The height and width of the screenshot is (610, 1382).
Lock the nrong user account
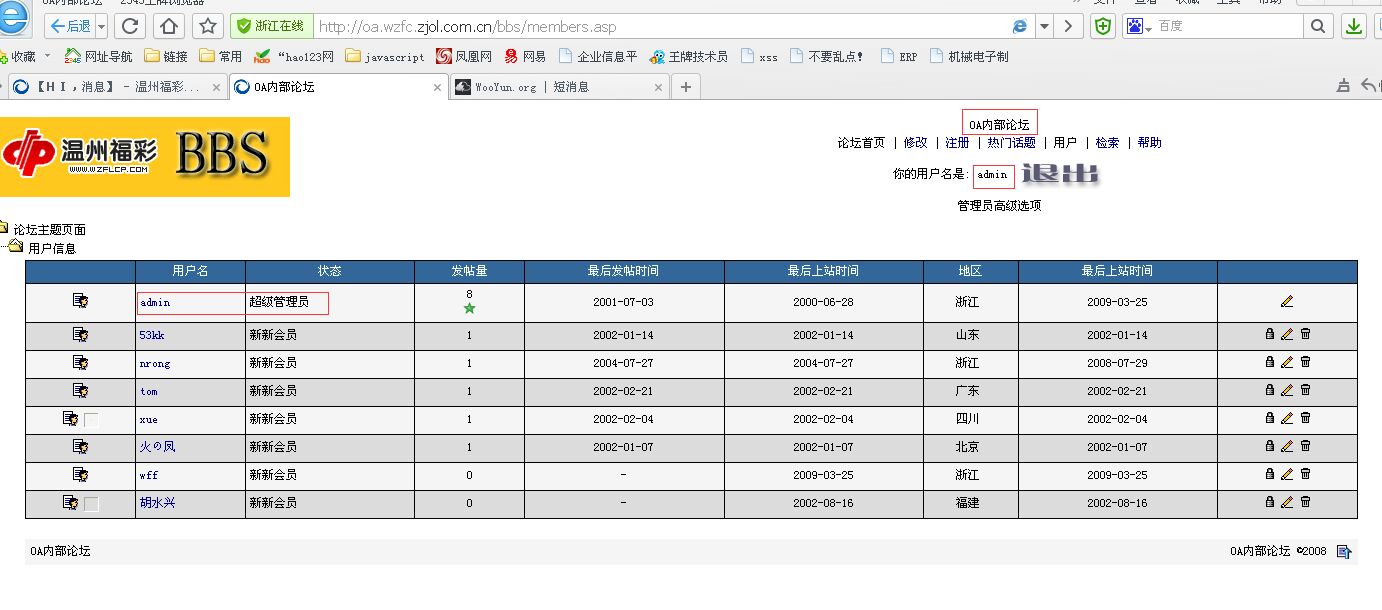(1270, 362)
